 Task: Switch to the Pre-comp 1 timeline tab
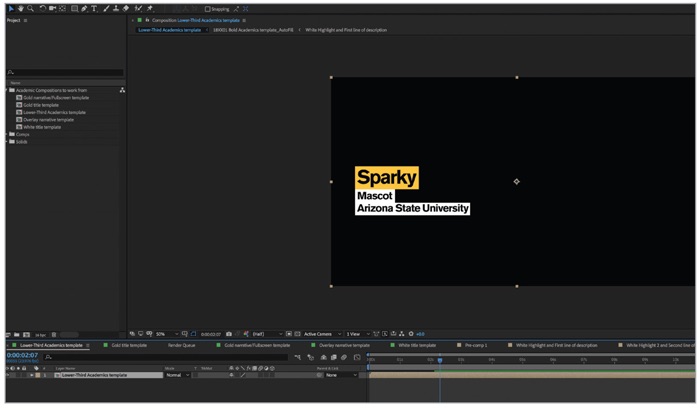[x=476, y=345]
